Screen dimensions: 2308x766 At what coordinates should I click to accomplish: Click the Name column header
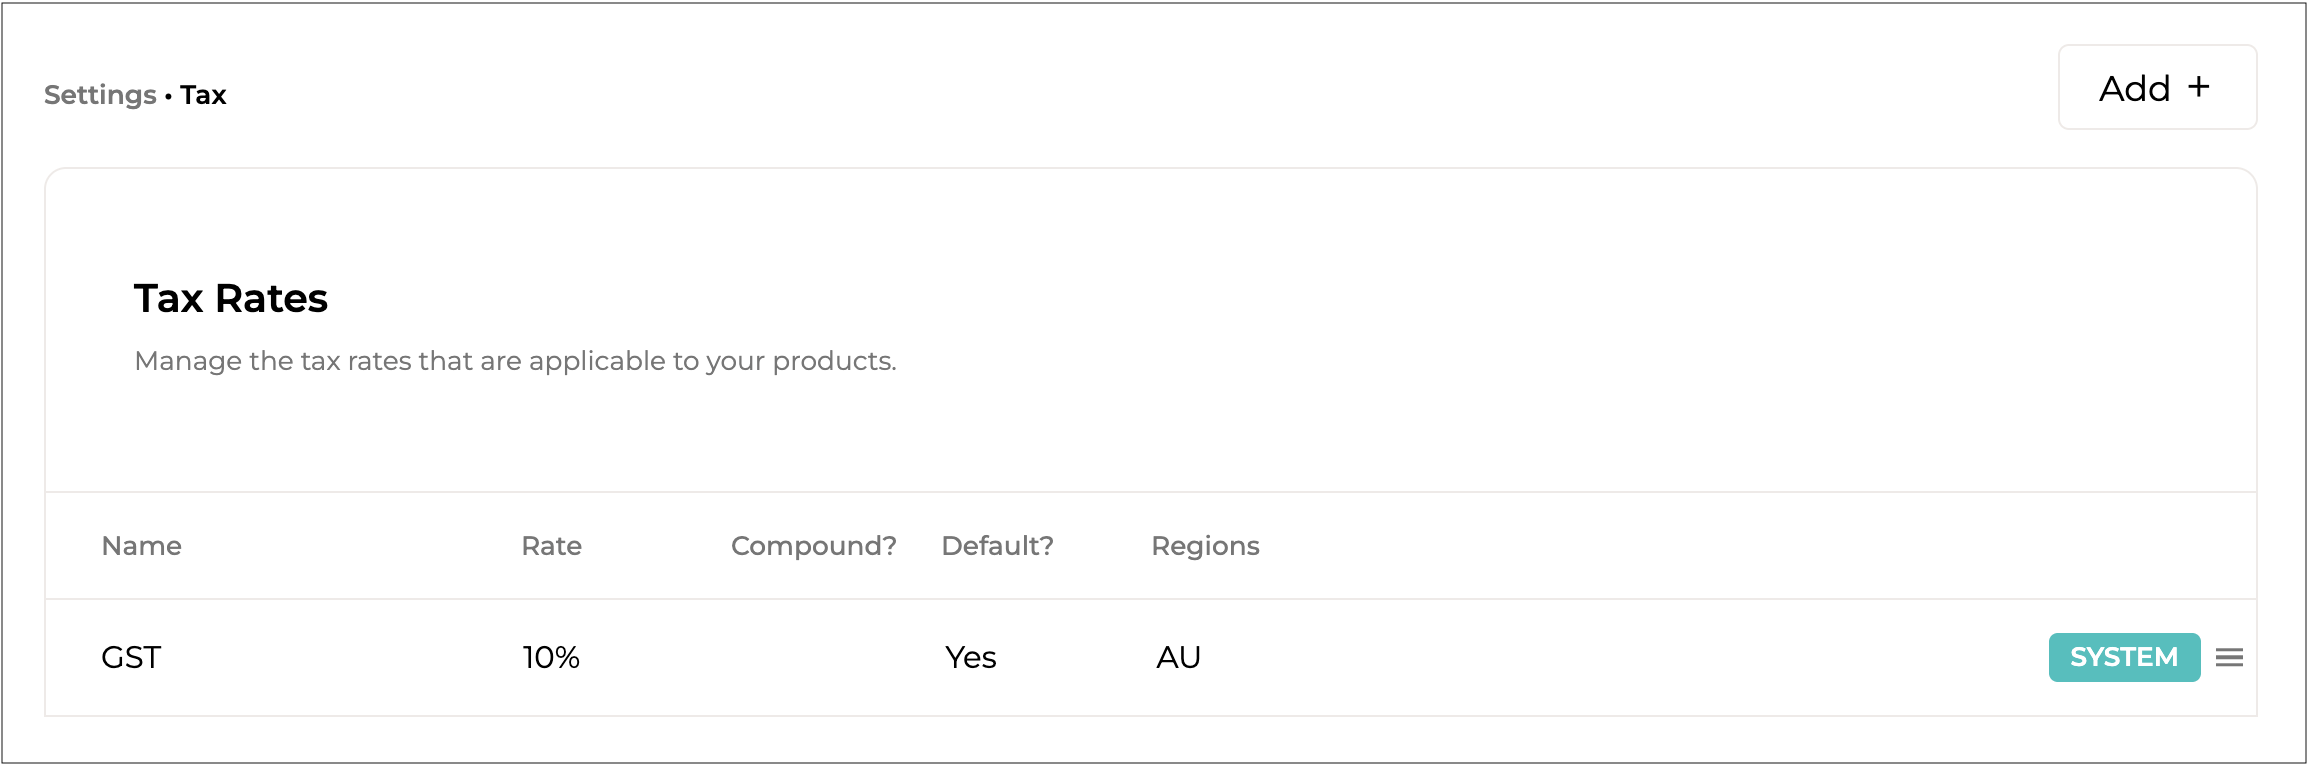point(141,546)
